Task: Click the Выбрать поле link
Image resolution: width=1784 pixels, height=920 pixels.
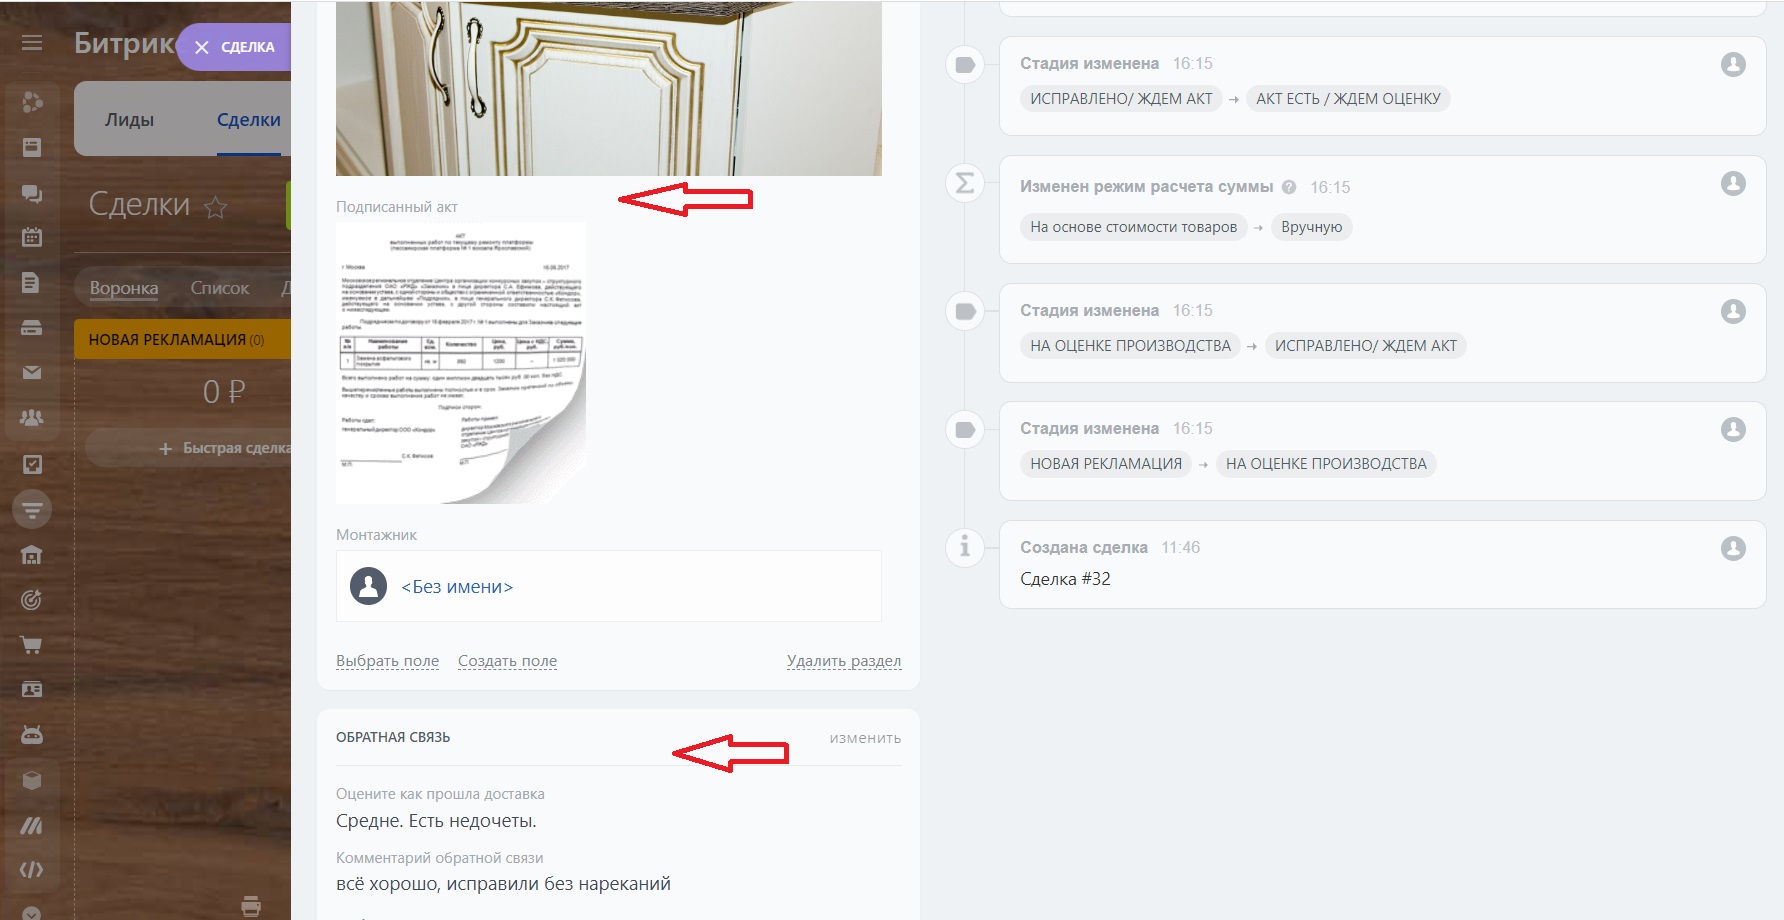Action: point(388,661)
